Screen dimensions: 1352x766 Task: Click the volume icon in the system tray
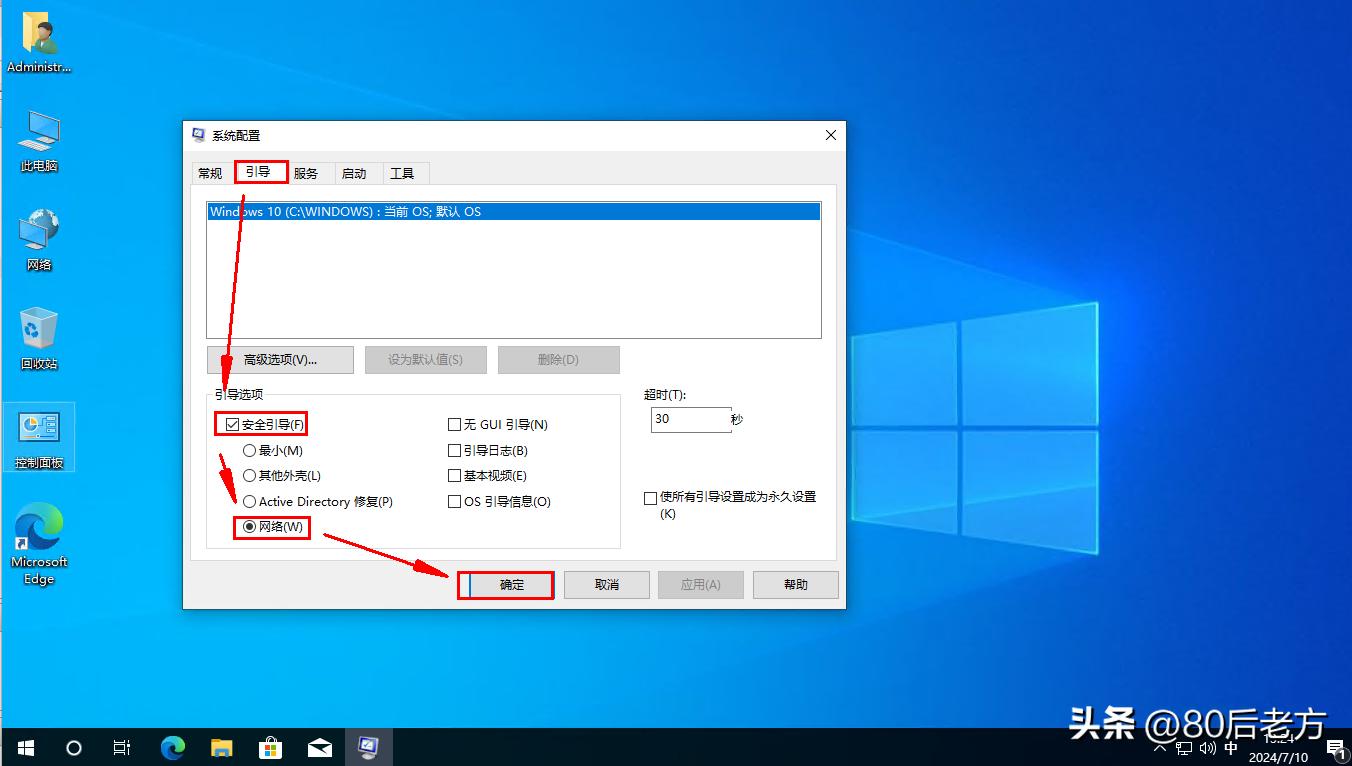click(1207, 747)
